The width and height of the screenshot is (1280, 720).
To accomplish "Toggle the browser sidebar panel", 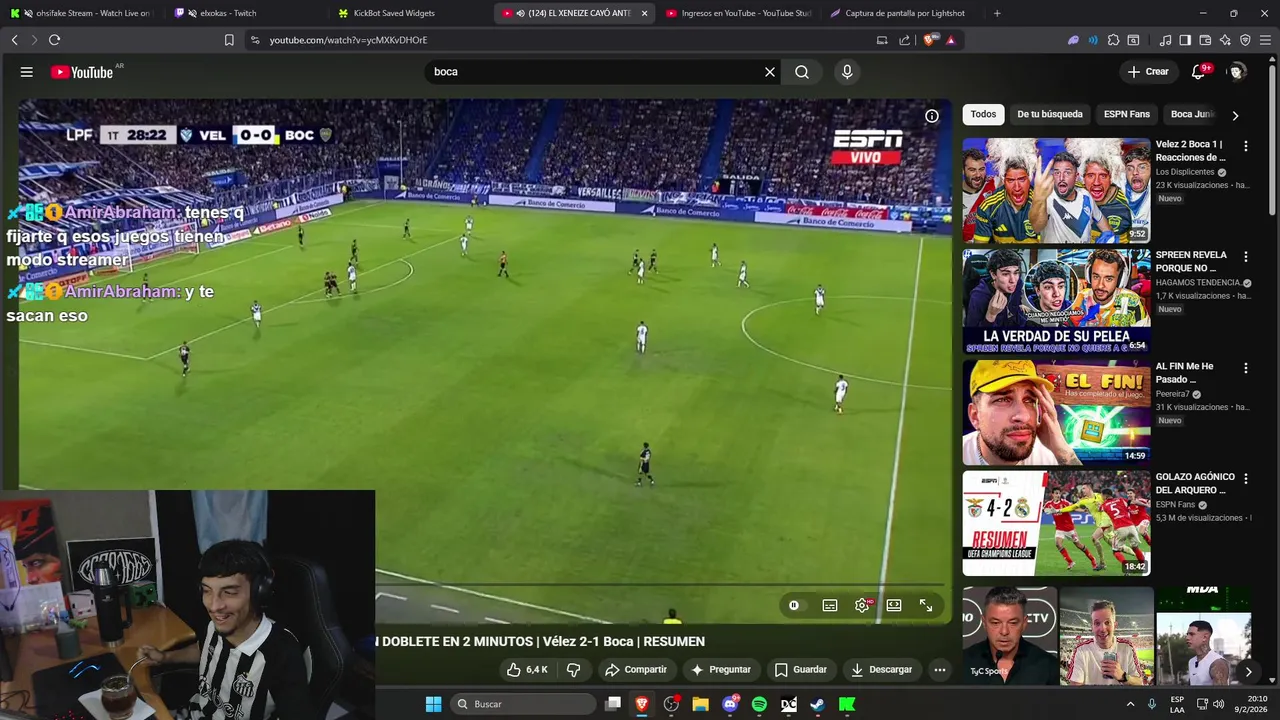I will pyautogui.click(x=1185, y=40).
